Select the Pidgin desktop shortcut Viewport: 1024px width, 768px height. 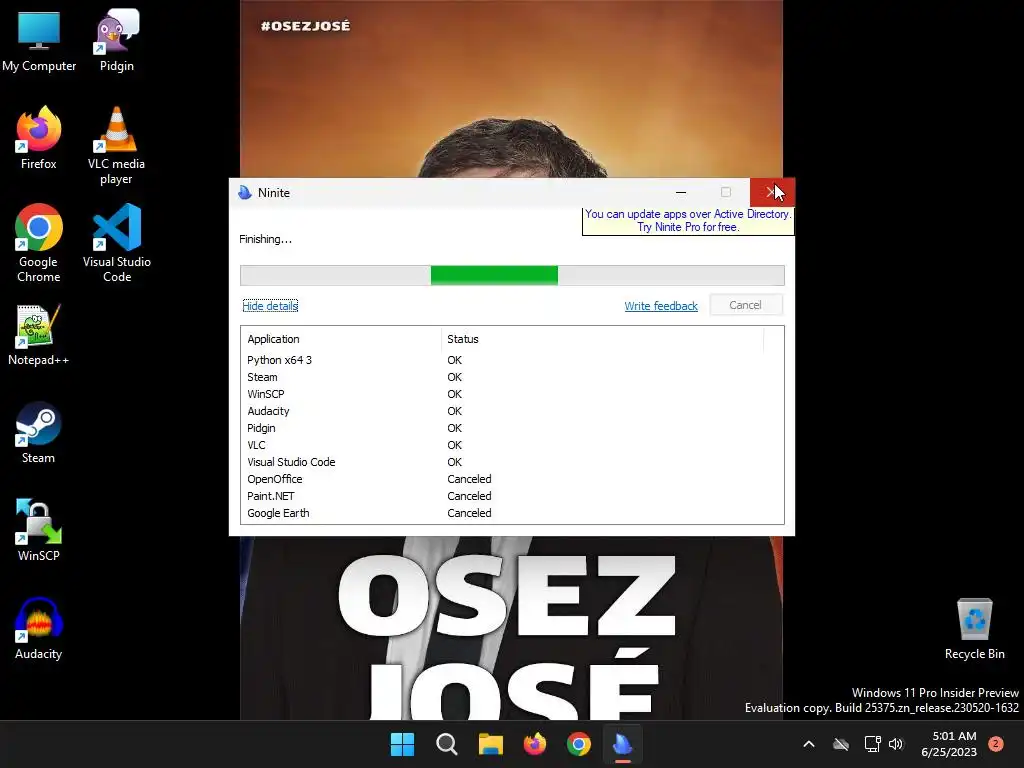click(x=116, y=41)
